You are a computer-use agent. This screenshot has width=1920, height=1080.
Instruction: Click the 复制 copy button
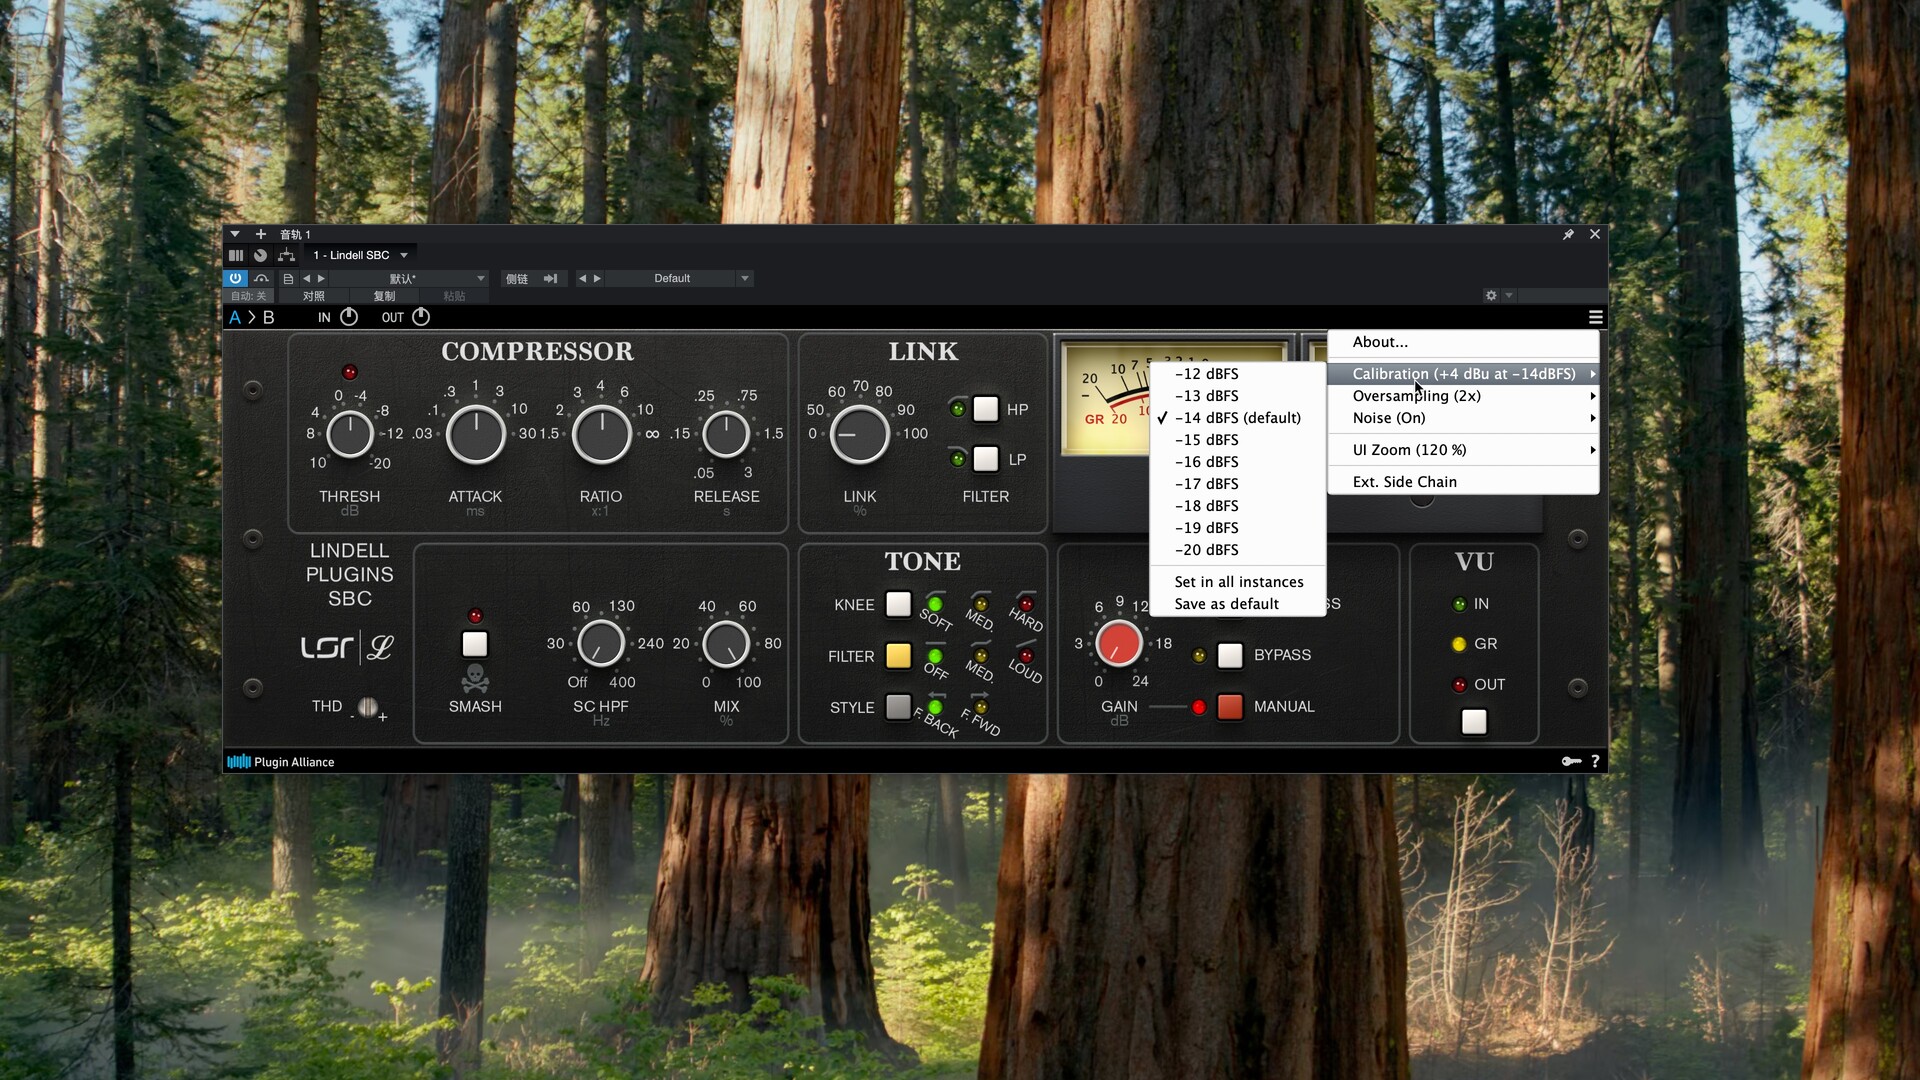point(384,296)
